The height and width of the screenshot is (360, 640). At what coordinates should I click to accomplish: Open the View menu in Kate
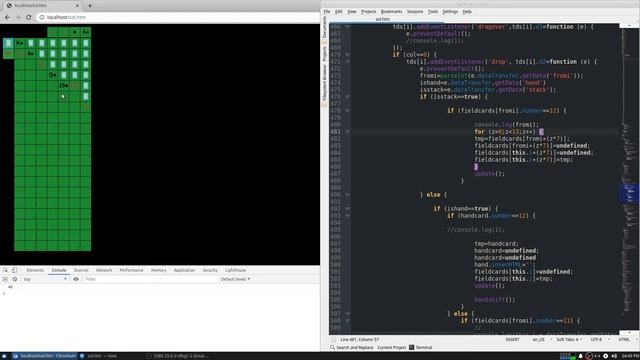tap(352, 11)
